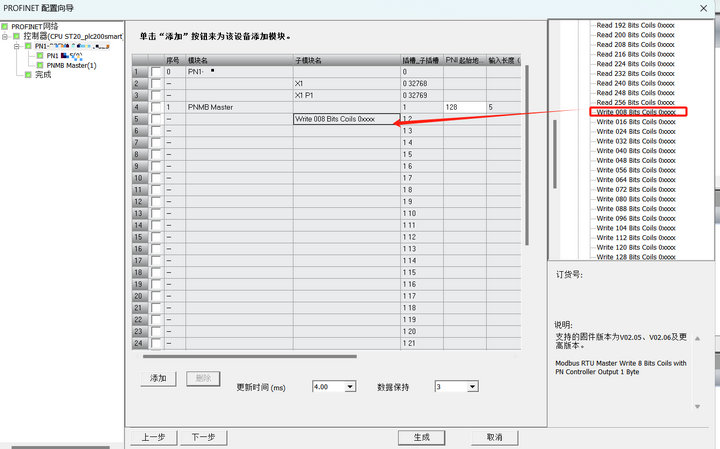
Task: Open the 数据保持 dropdown
Action: click(472, 387)
